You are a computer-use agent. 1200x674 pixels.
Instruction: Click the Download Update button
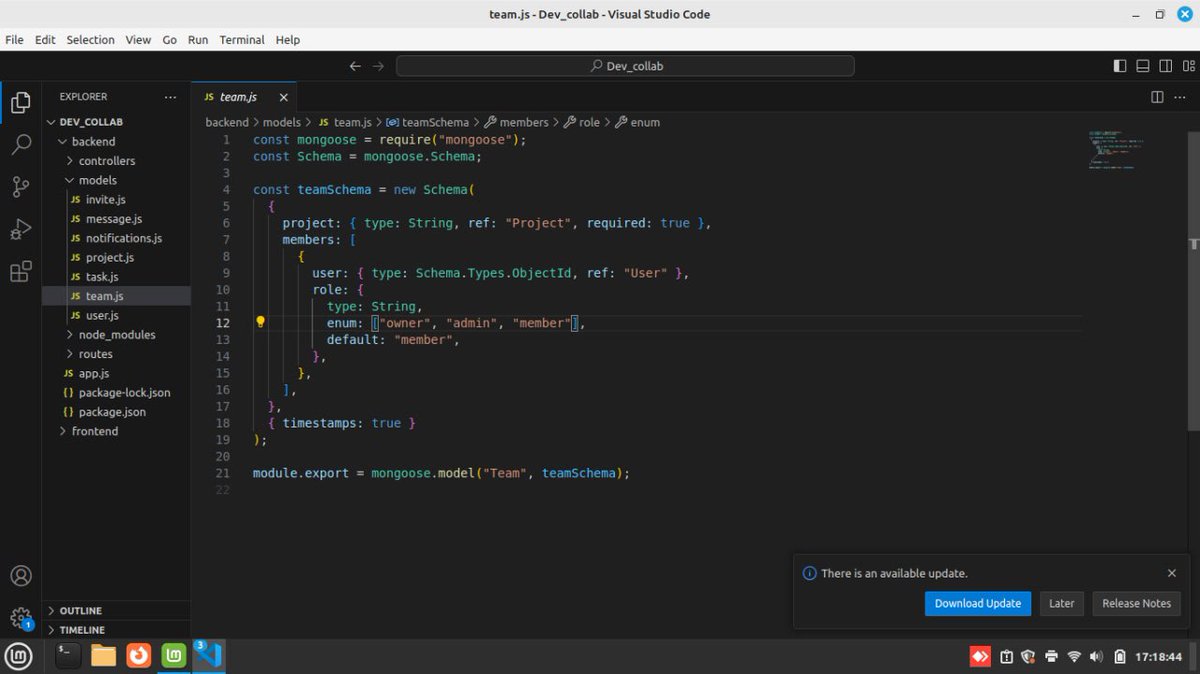click(x=978, y=603)
